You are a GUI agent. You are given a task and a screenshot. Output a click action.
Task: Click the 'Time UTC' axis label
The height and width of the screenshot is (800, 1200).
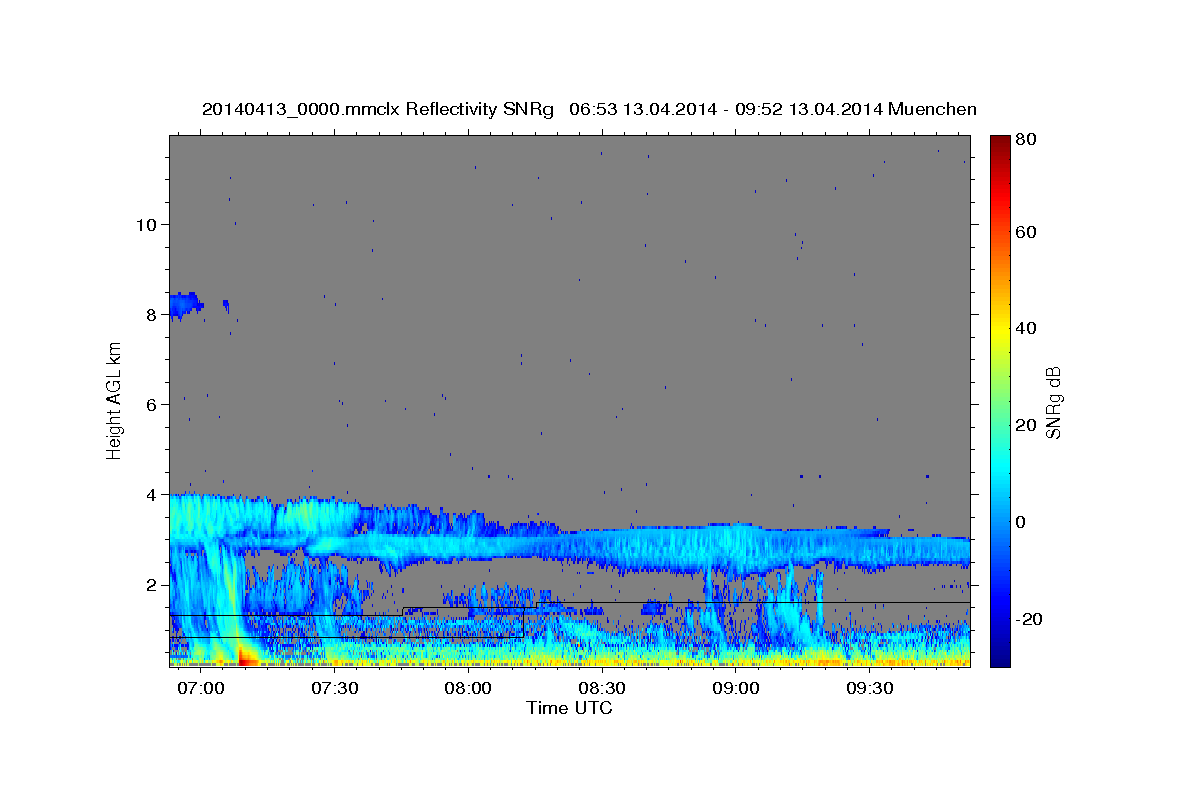pos(569,708)
